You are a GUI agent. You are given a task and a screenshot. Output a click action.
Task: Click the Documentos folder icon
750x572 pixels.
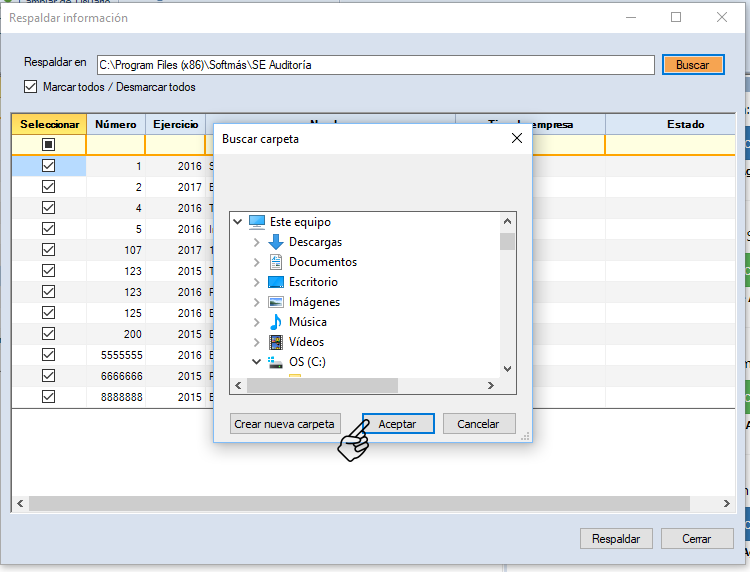click(x=276, y=262)
